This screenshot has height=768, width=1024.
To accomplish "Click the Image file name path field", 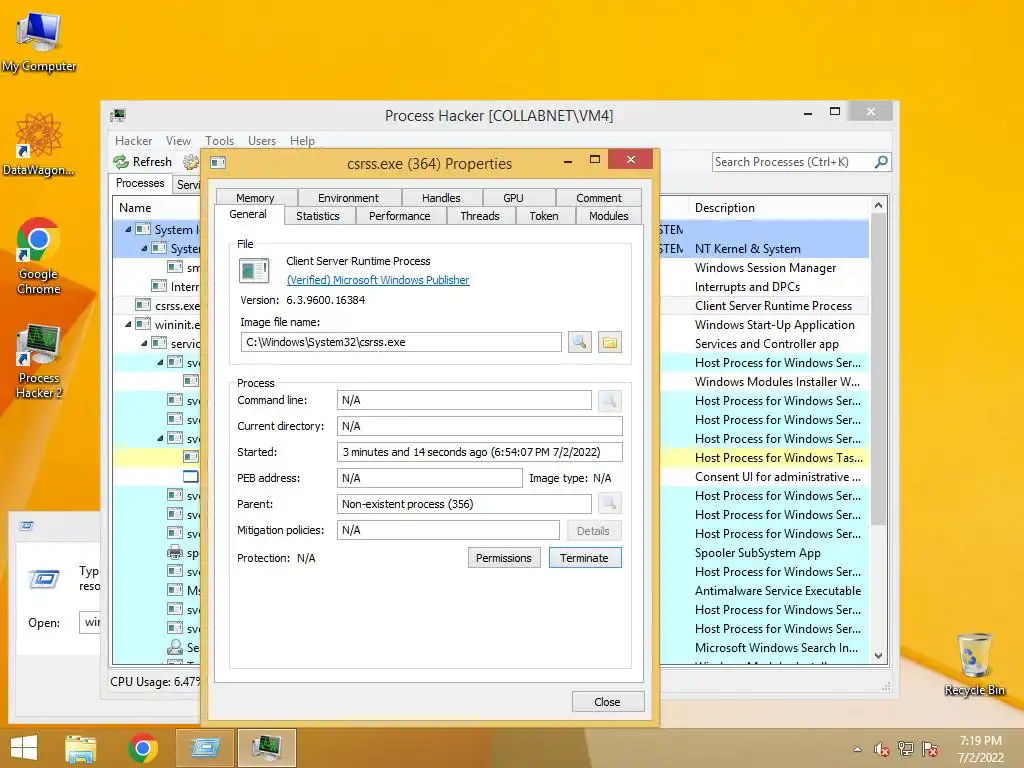I will (x=401, y=342).
